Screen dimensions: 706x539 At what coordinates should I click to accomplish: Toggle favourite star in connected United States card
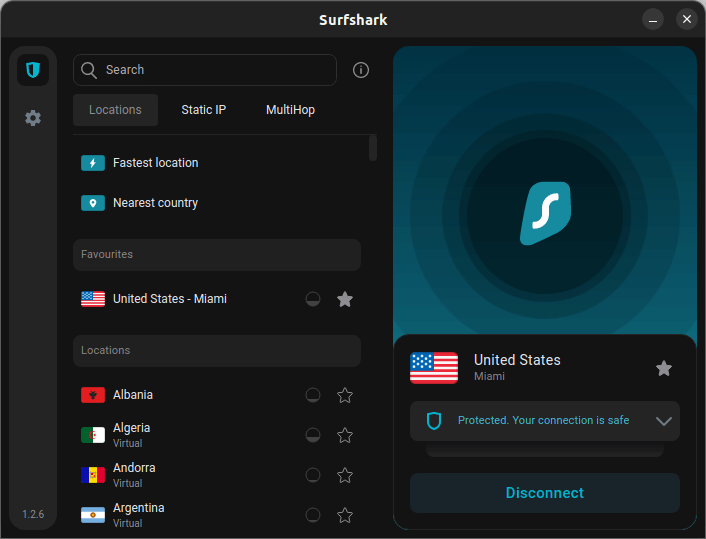[x=664, y=368]
